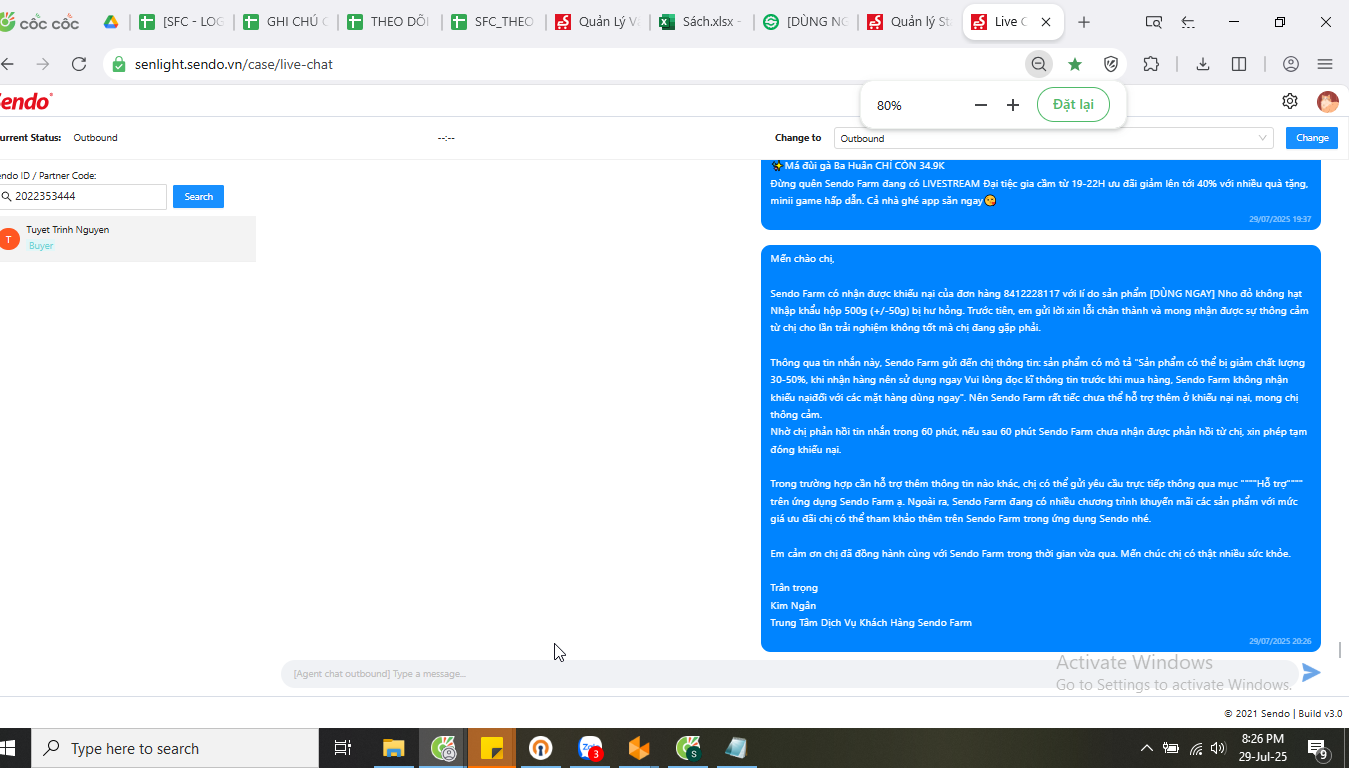Click the blue Search button

point(198,197)
